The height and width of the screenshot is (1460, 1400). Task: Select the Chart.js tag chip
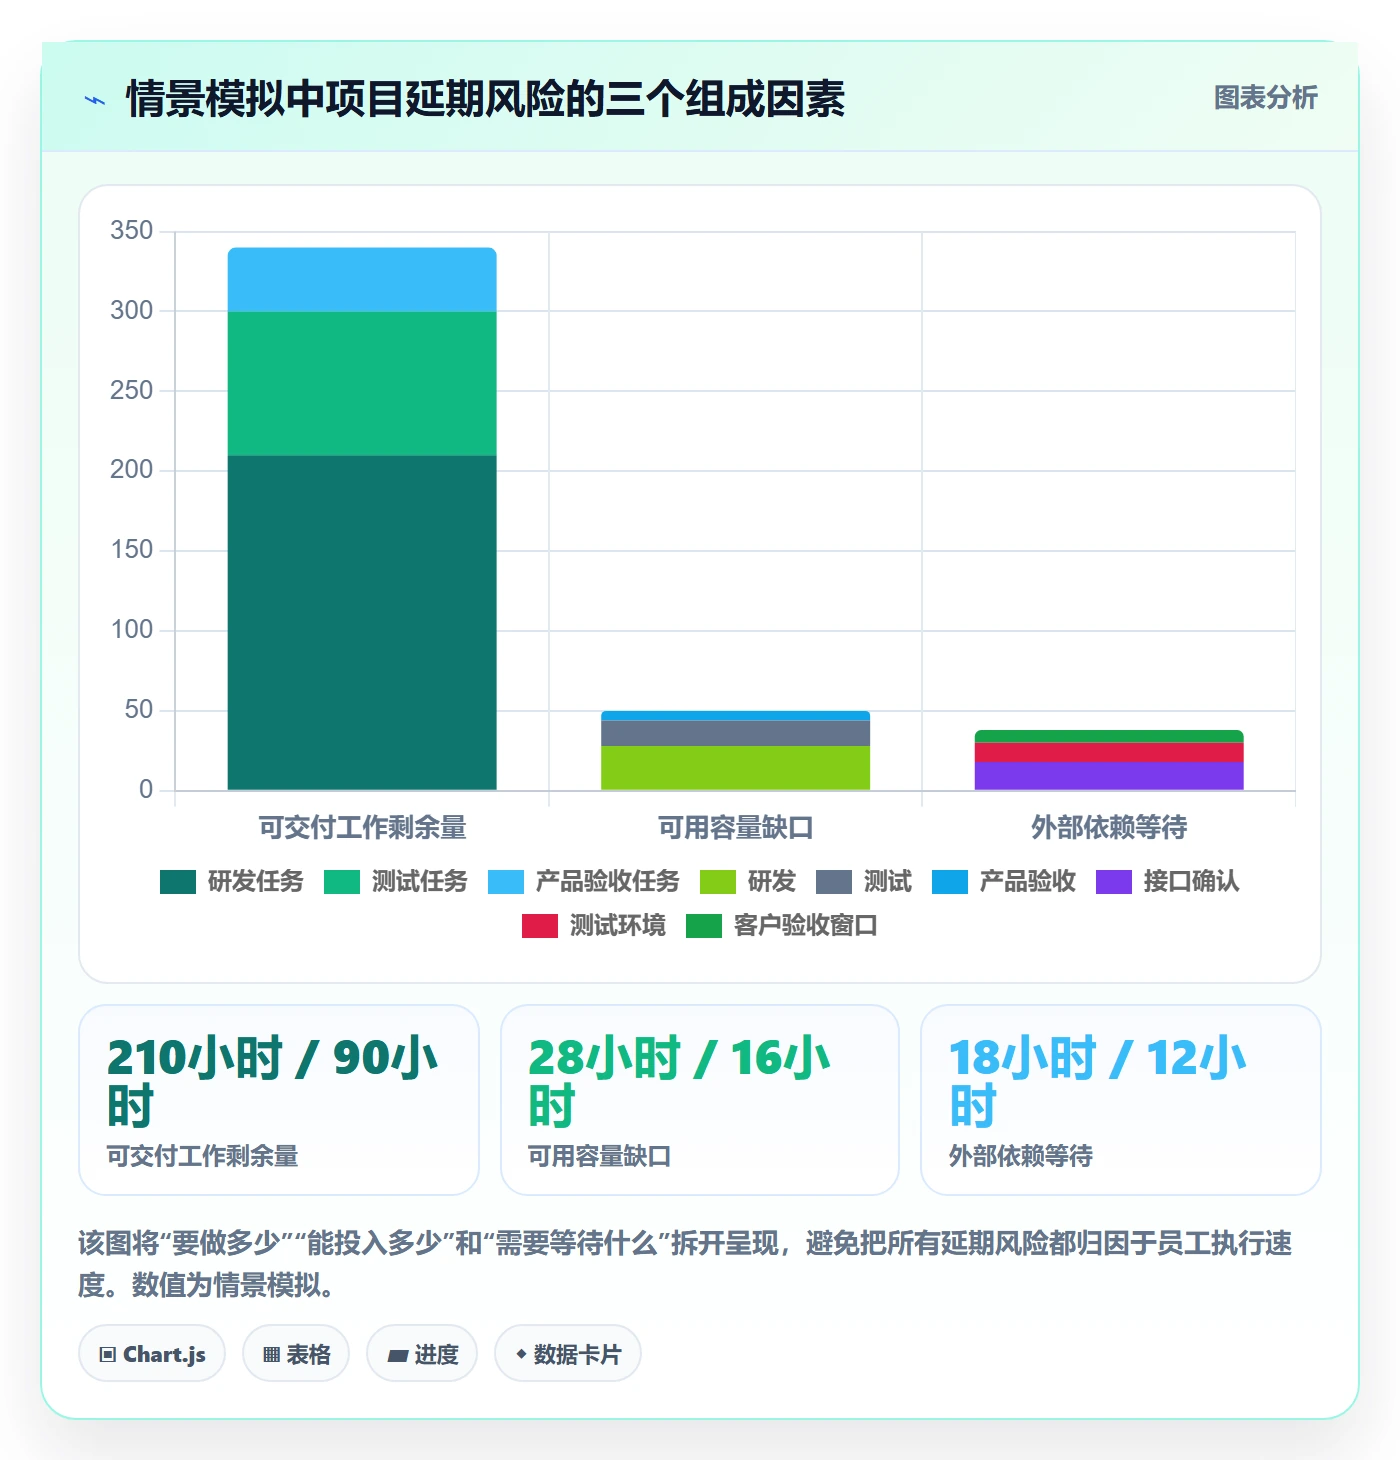tap(152, 1354)
